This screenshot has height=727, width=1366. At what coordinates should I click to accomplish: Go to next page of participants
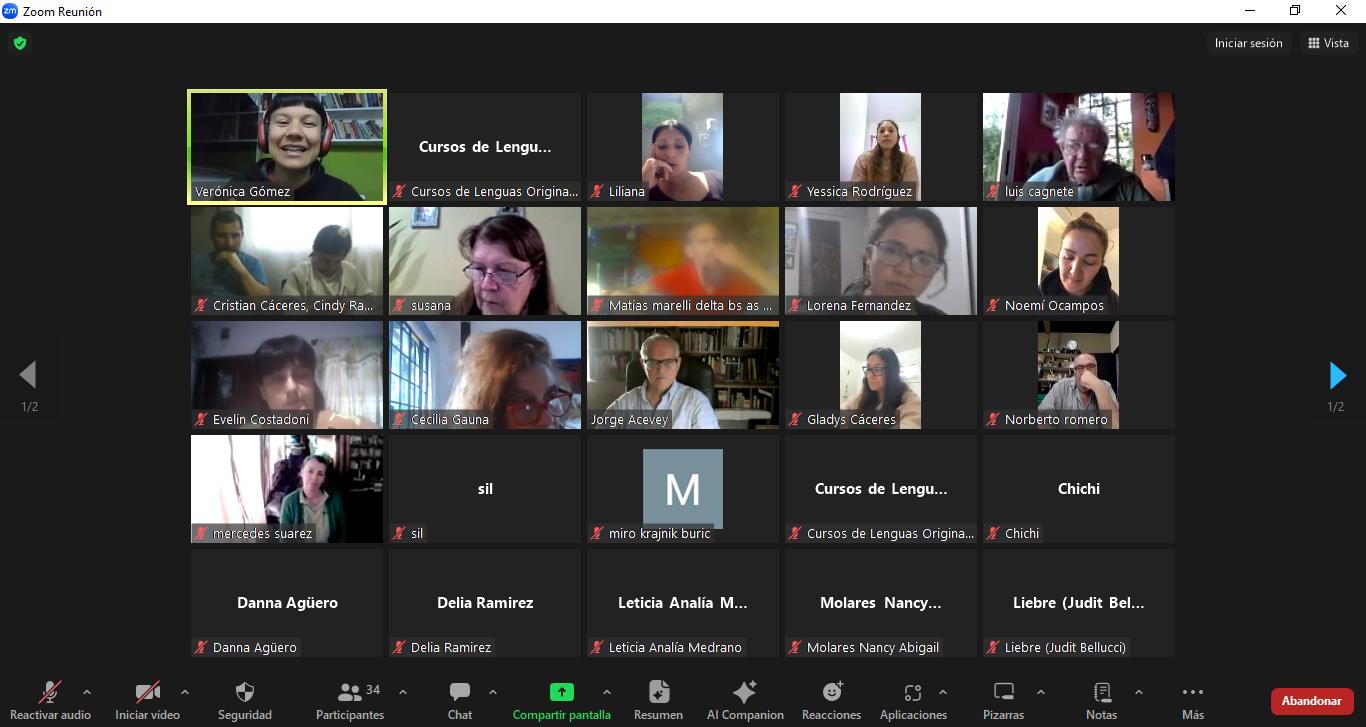(x=1337, y=376)
